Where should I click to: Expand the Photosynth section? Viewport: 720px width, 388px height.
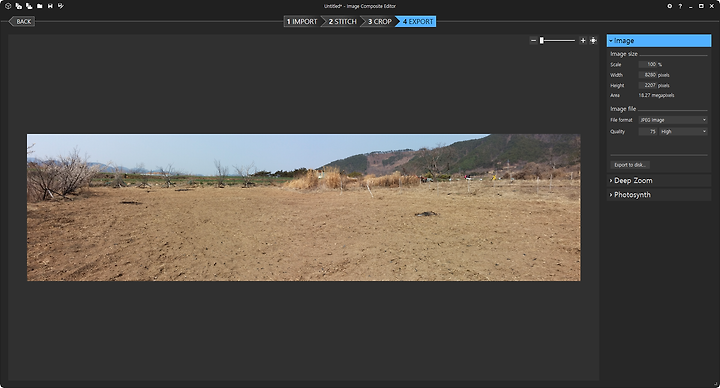point(659,195)
